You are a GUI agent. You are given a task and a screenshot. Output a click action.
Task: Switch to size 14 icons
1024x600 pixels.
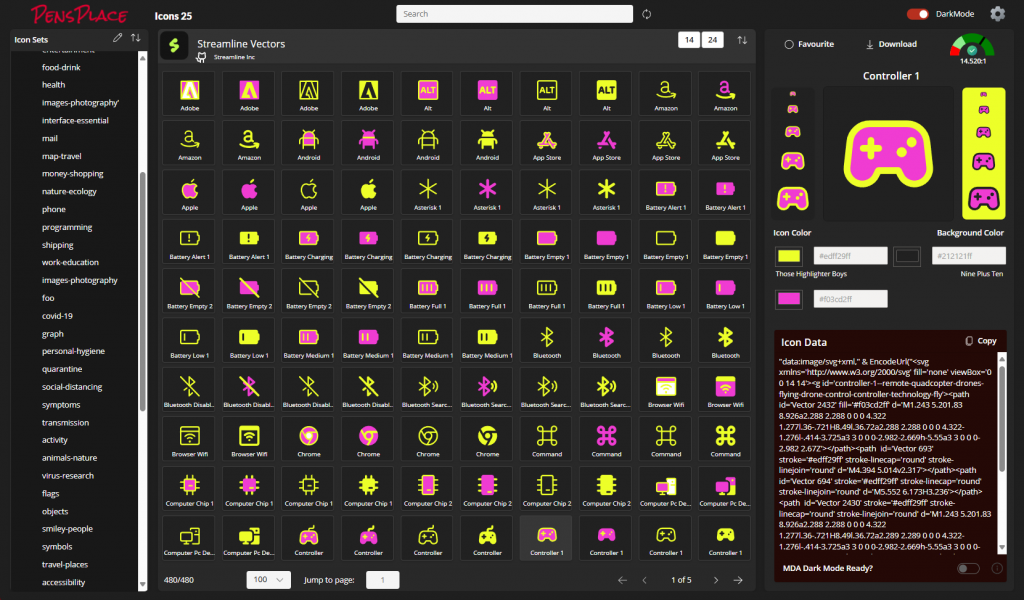pos(689,40)
